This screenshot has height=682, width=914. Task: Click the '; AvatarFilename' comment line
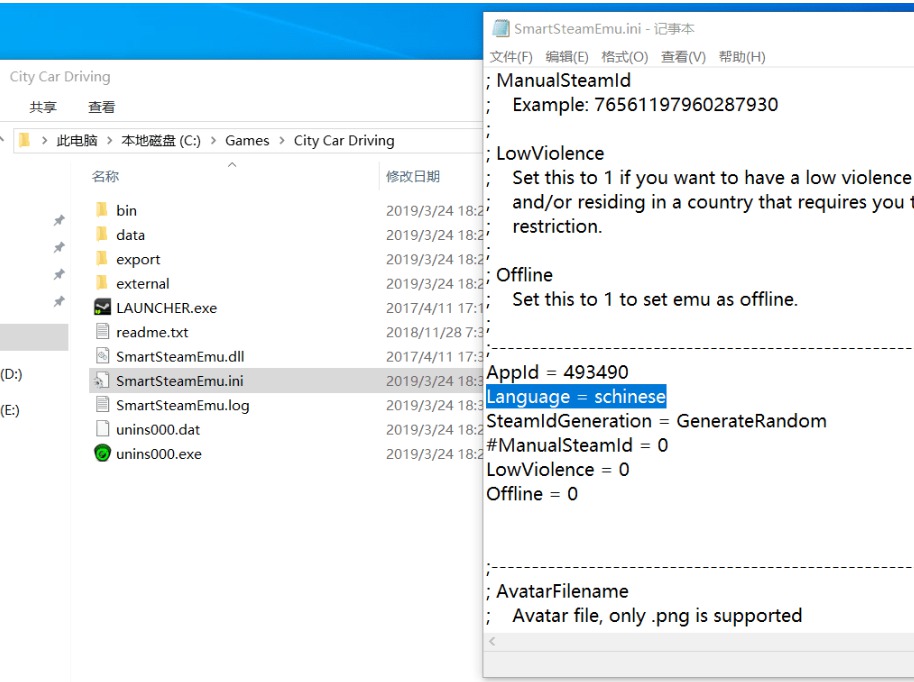point(557,591)
